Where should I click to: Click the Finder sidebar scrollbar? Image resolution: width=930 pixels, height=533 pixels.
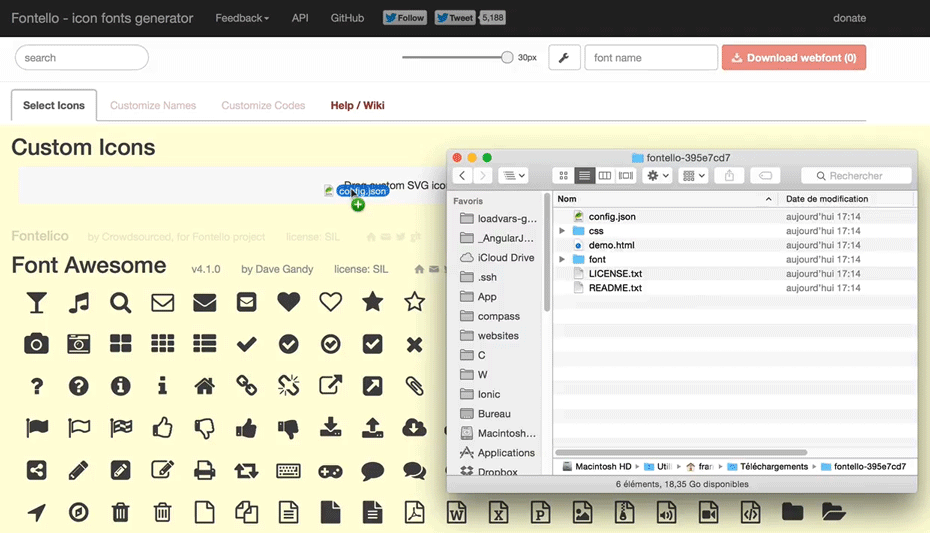pos(547,254)
